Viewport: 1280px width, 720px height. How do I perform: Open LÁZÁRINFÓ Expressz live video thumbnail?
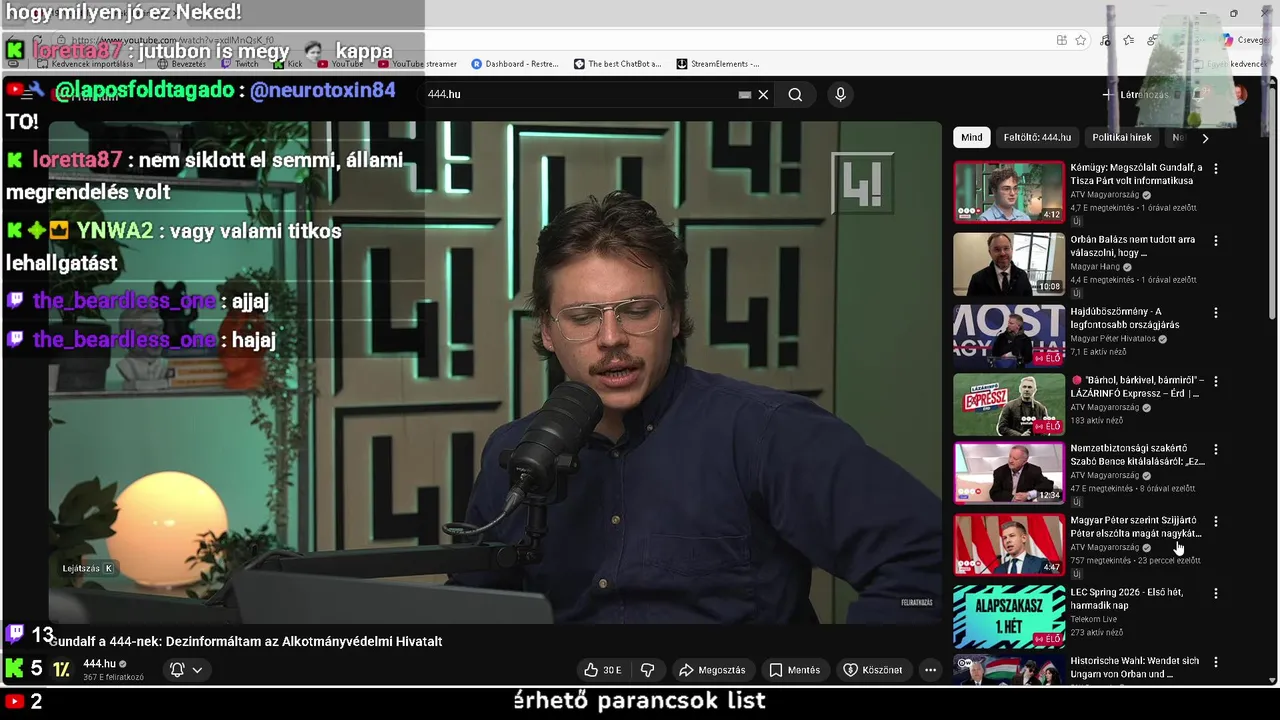tap(1009, 405)
